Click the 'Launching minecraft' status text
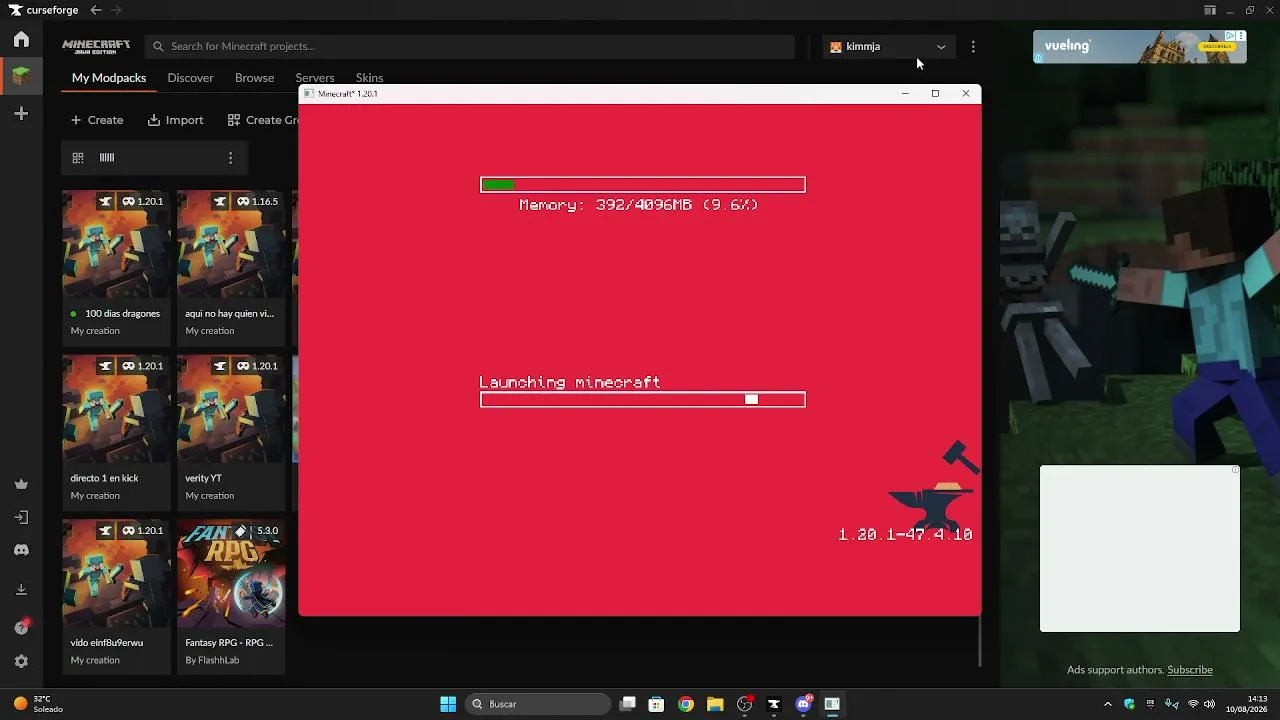1280x720 pixels. 570,382
